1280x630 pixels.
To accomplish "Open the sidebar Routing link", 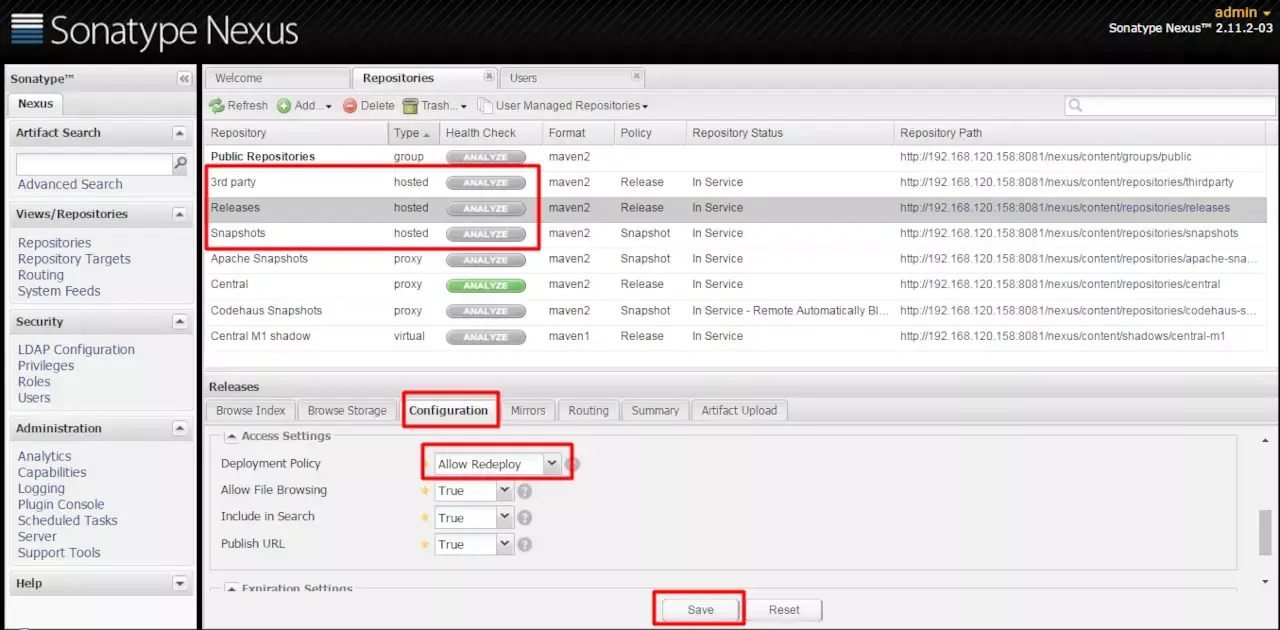I will click(41, 275).
